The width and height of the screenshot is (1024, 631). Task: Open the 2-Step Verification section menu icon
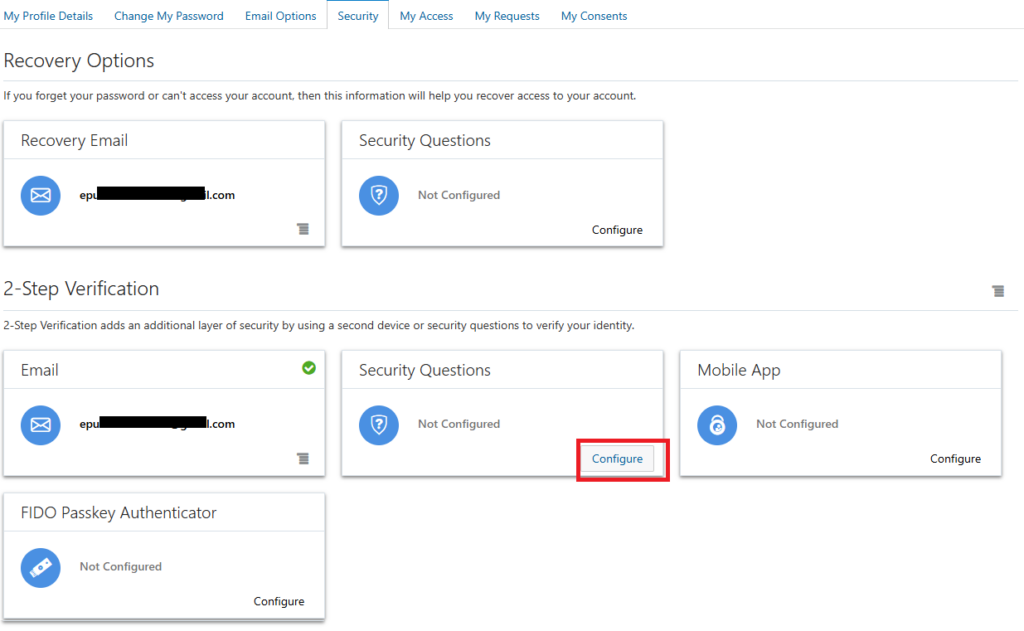pos(998,291)
